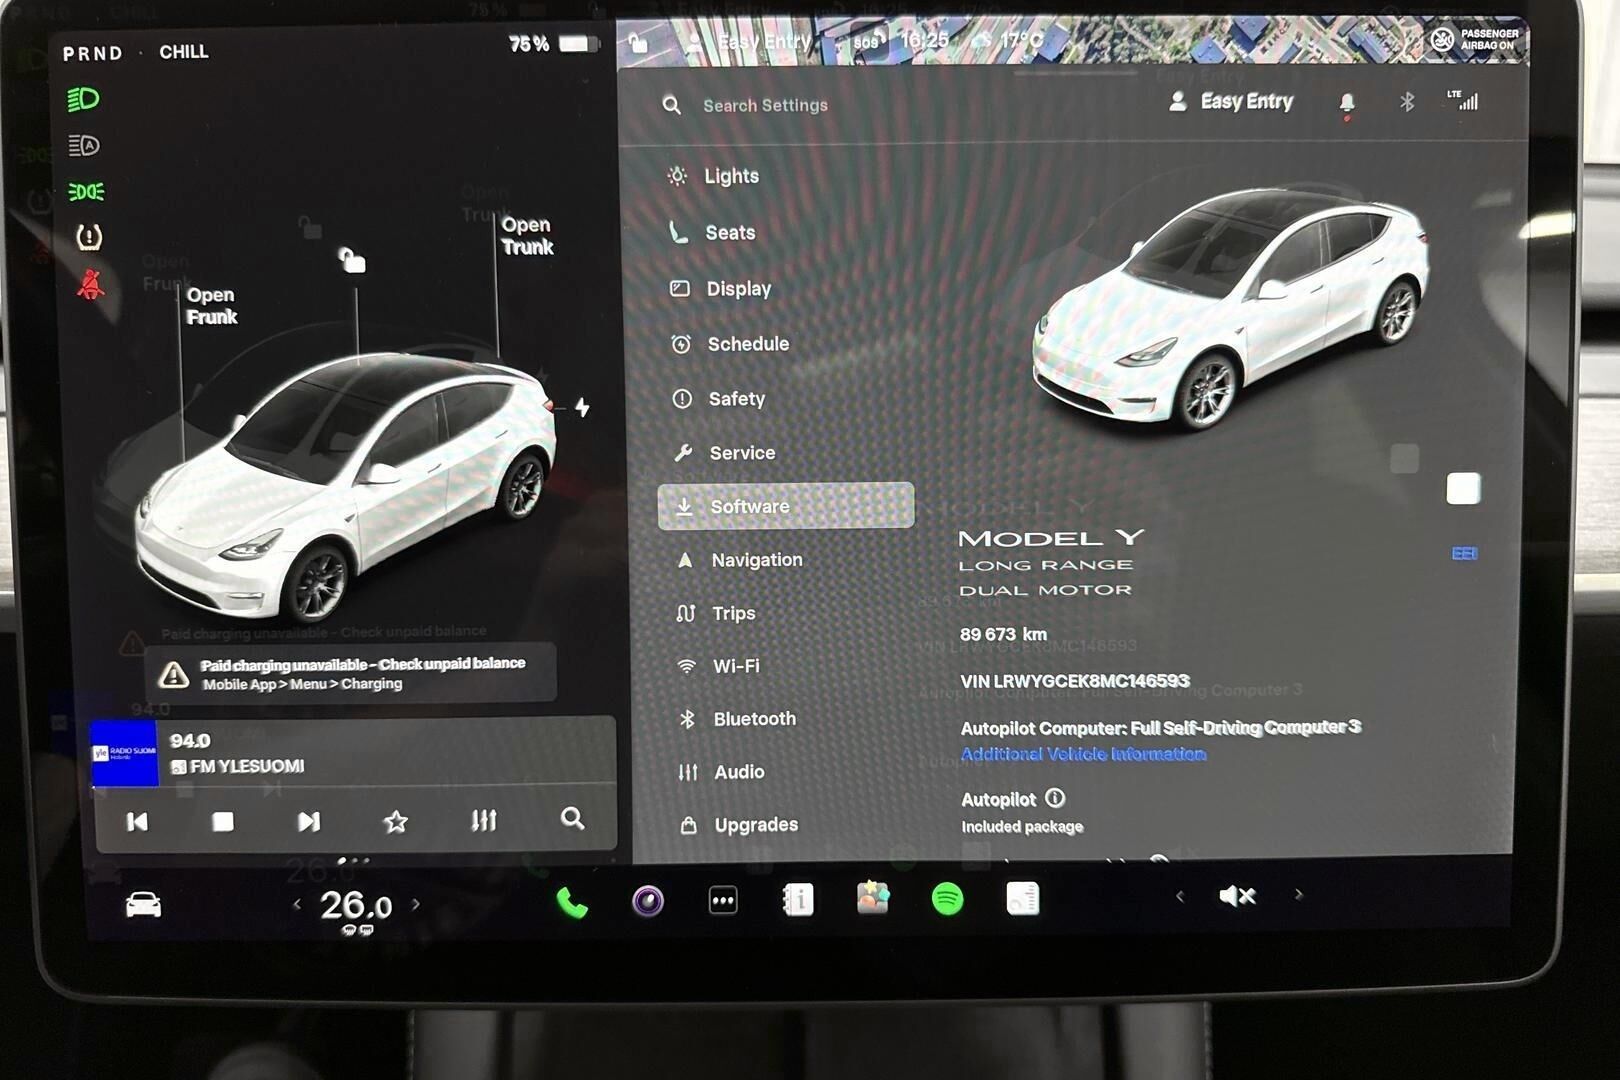Open Easy Entry driver profile menu
This screenshot has width=1620, height=1080.
(x=1231, y=102)
